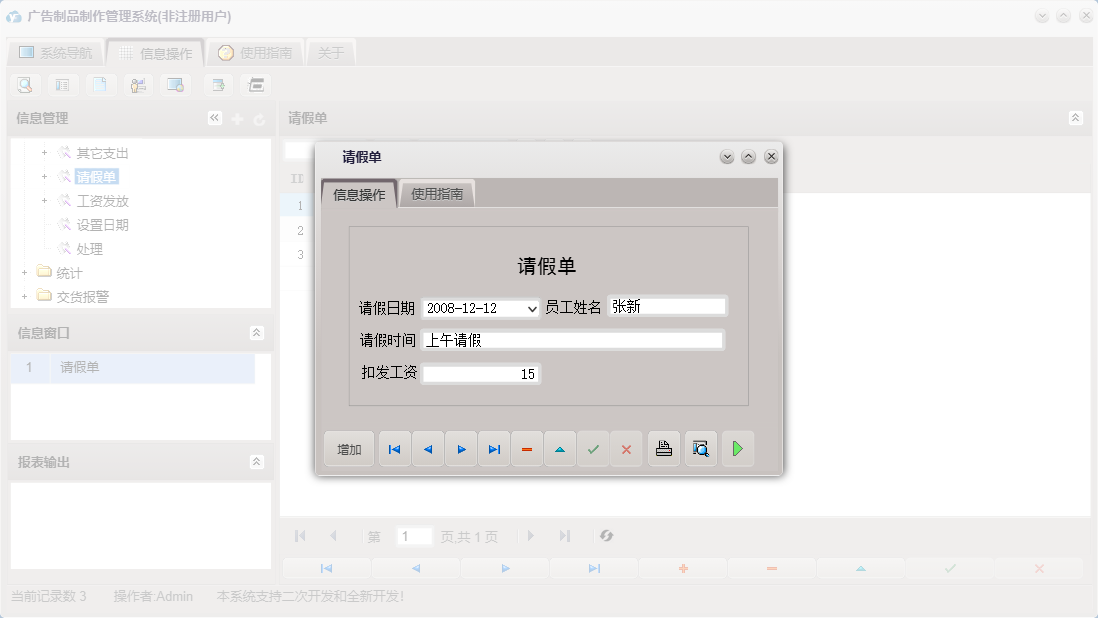Click the green execute arrow in the dialog
Image resolution: width=1098 pixels, height=618 pixels.
pos(738,448)
